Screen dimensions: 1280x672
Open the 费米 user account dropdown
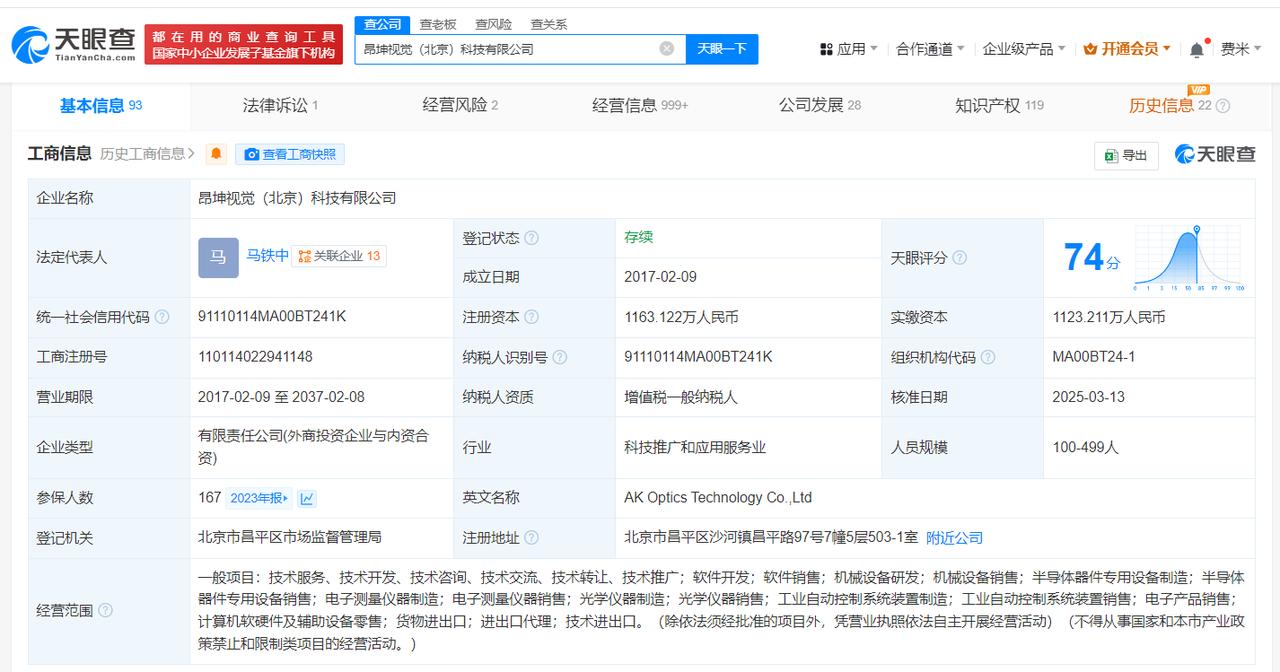click(x=1241, y=49)
